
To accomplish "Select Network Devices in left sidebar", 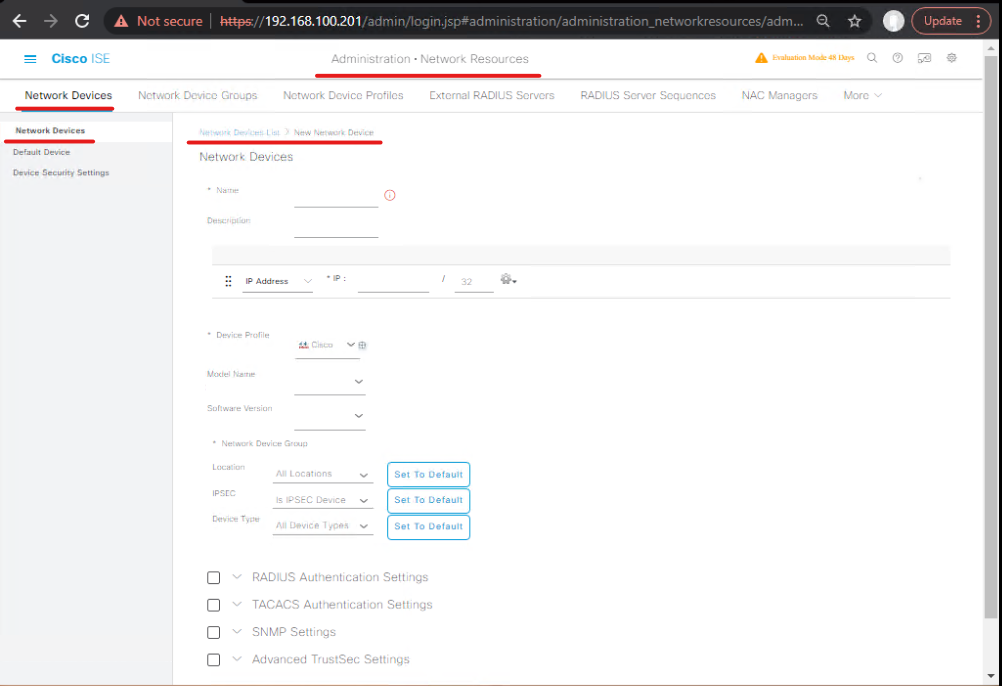I will click(x=50, y=131).
